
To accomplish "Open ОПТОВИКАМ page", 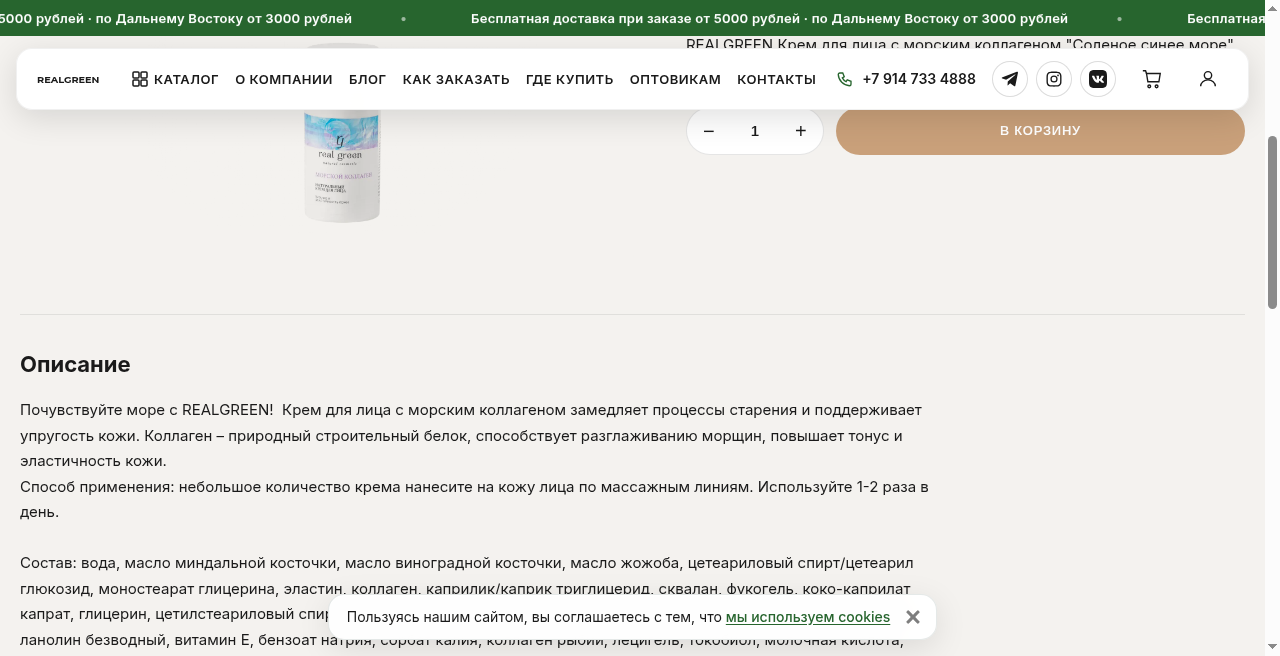I will 675,79.
